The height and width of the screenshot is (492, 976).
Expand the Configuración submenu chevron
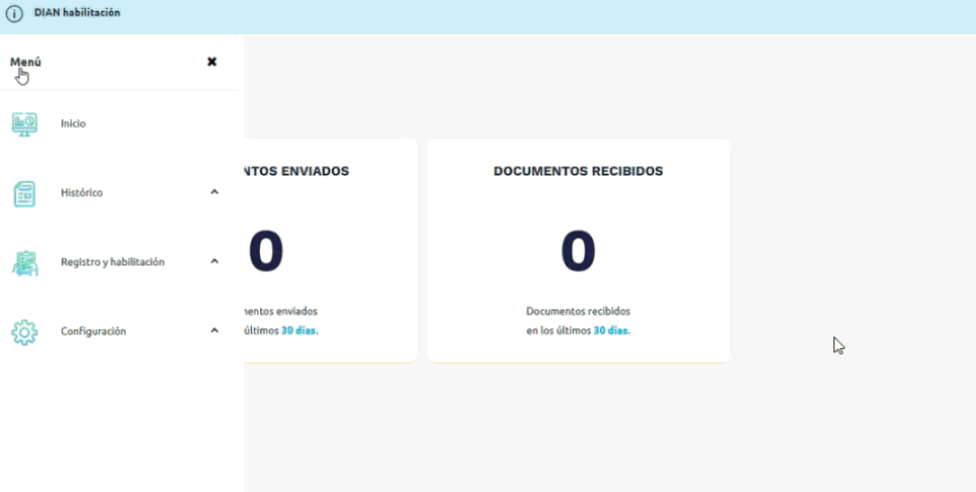[x=214, y=330]
